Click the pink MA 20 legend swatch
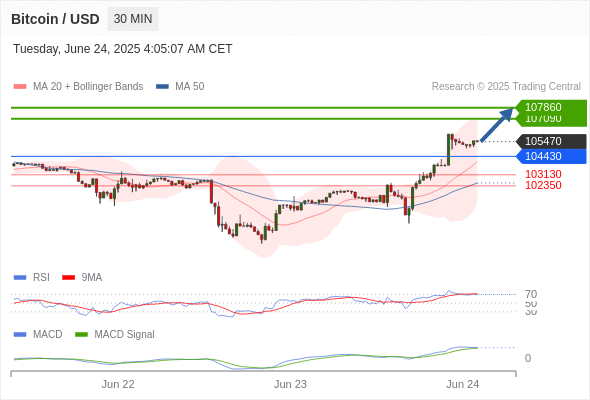 [20, 87]
